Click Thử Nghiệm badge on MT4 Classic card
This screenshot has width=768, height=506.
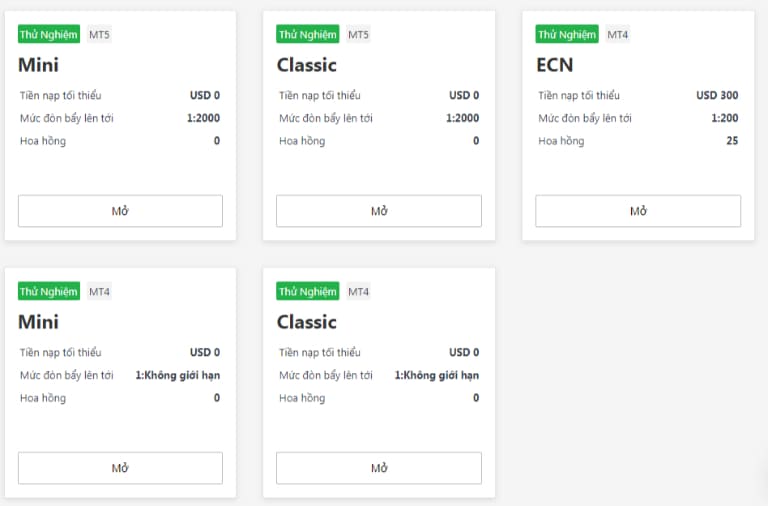click(x=307, y=292)
